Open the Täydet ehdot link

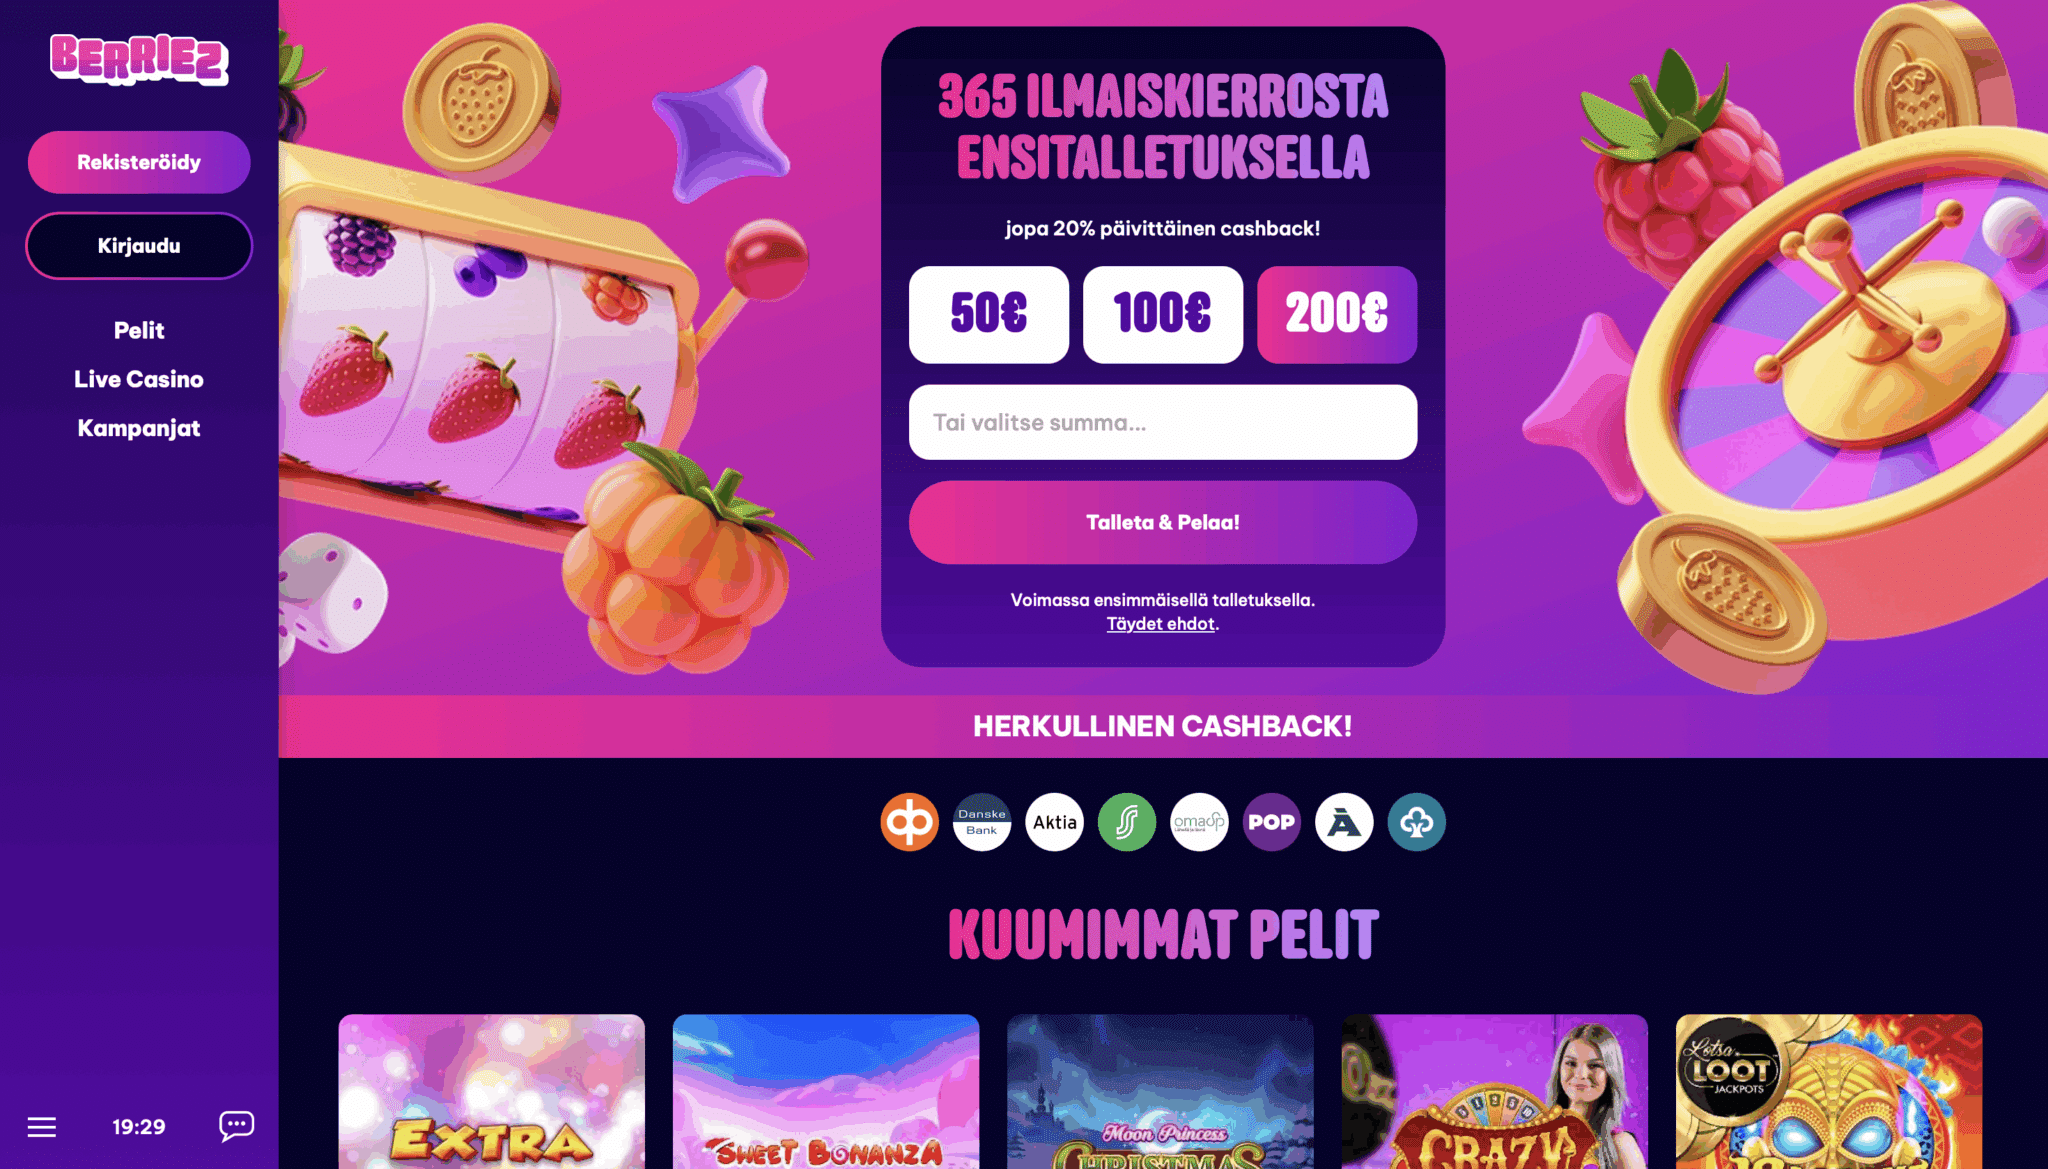point(1161,624)
